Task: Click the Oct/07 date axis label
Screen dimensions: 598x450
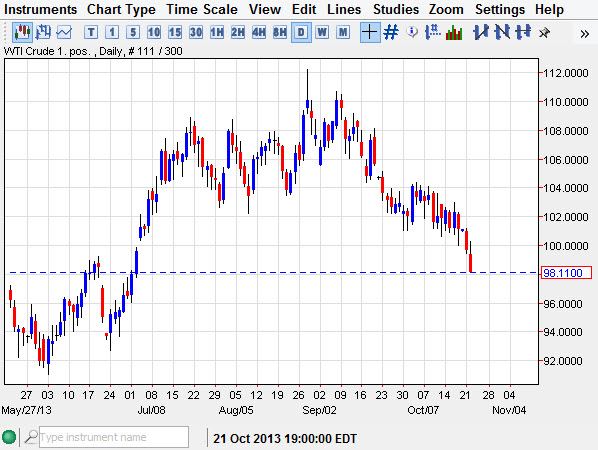Action: (x=423, y=410)
